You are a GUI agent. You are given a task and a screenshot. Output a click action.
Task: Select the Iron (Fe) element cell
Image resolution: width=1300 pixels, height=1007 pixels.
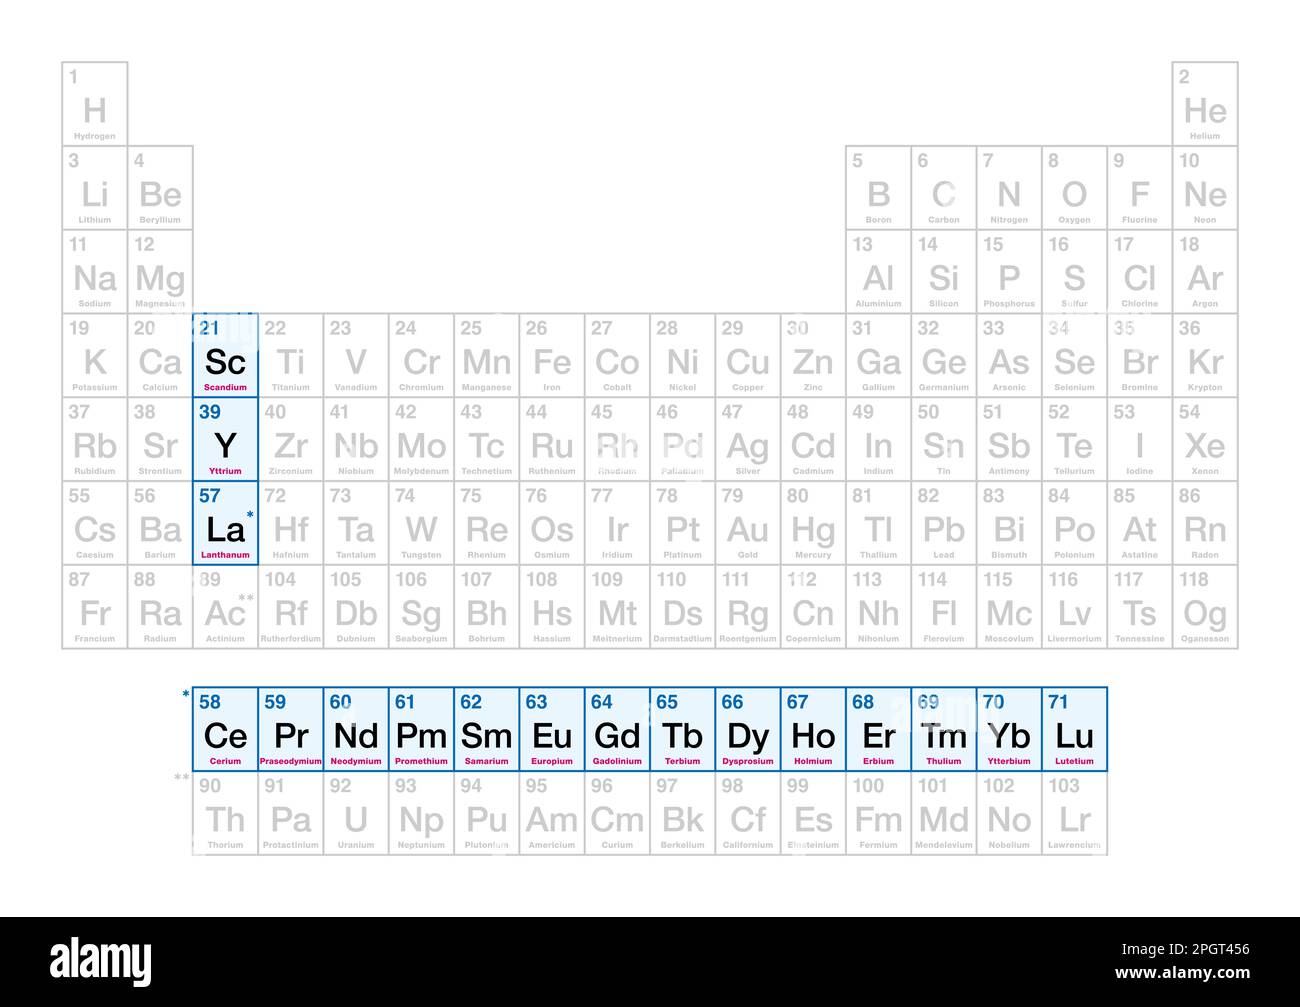pos(552,355)
